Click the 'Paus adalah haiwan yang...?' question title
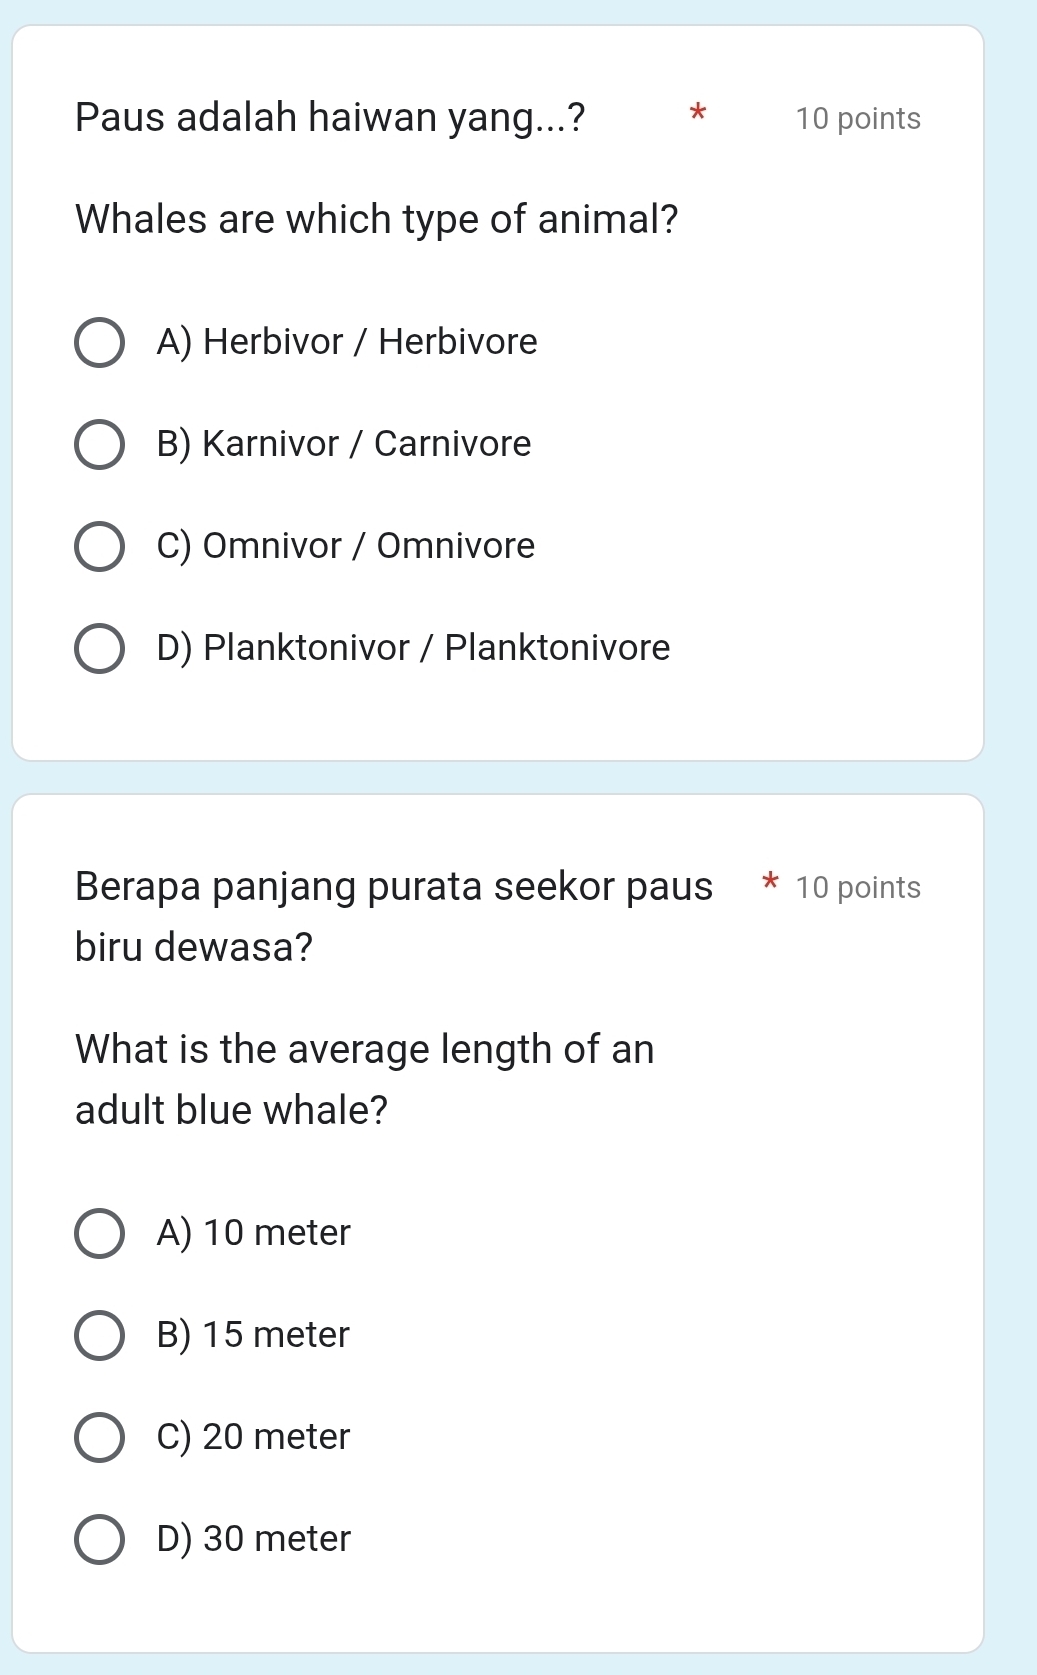The image size is (1037, 1675). point(330,118)
